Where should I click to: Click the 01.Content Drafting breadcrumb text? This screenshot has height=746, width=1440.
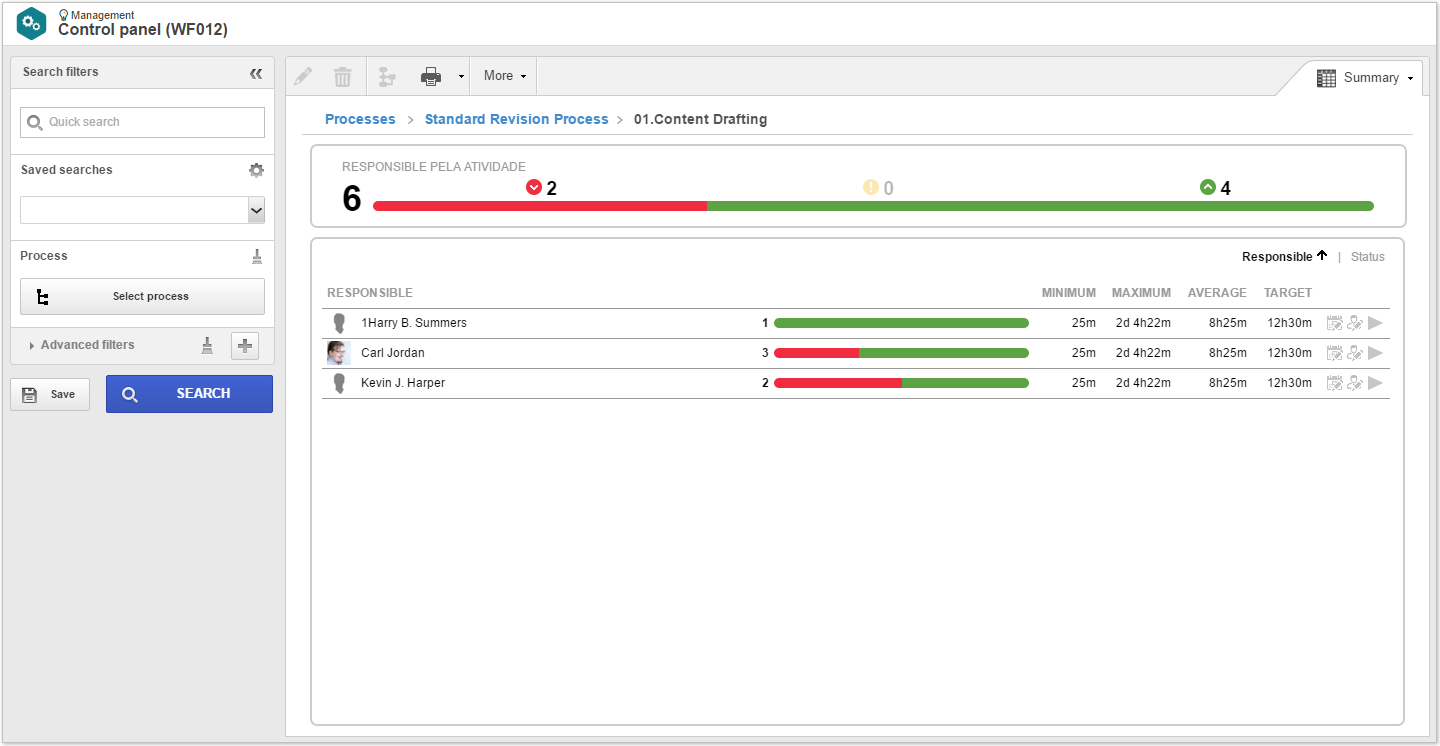pos(700,119)
